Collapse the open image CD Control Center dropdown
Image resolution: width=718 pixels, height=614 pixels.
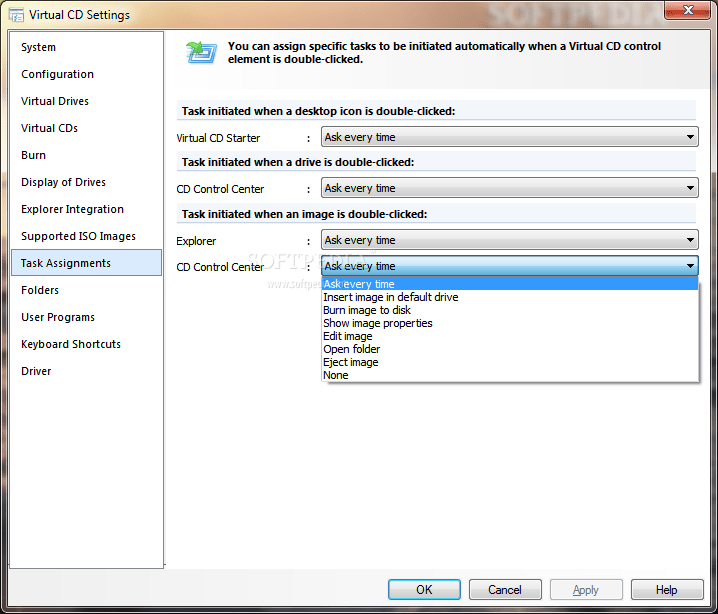pos(510,266)
